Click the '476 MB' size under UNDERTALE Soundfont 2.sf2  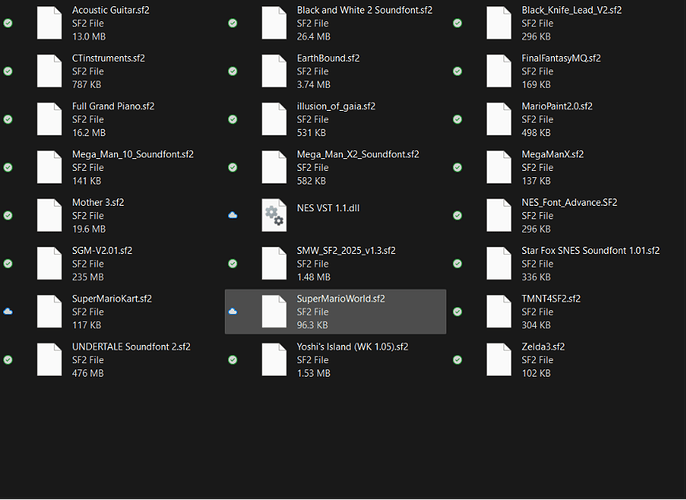pos(88,373)
